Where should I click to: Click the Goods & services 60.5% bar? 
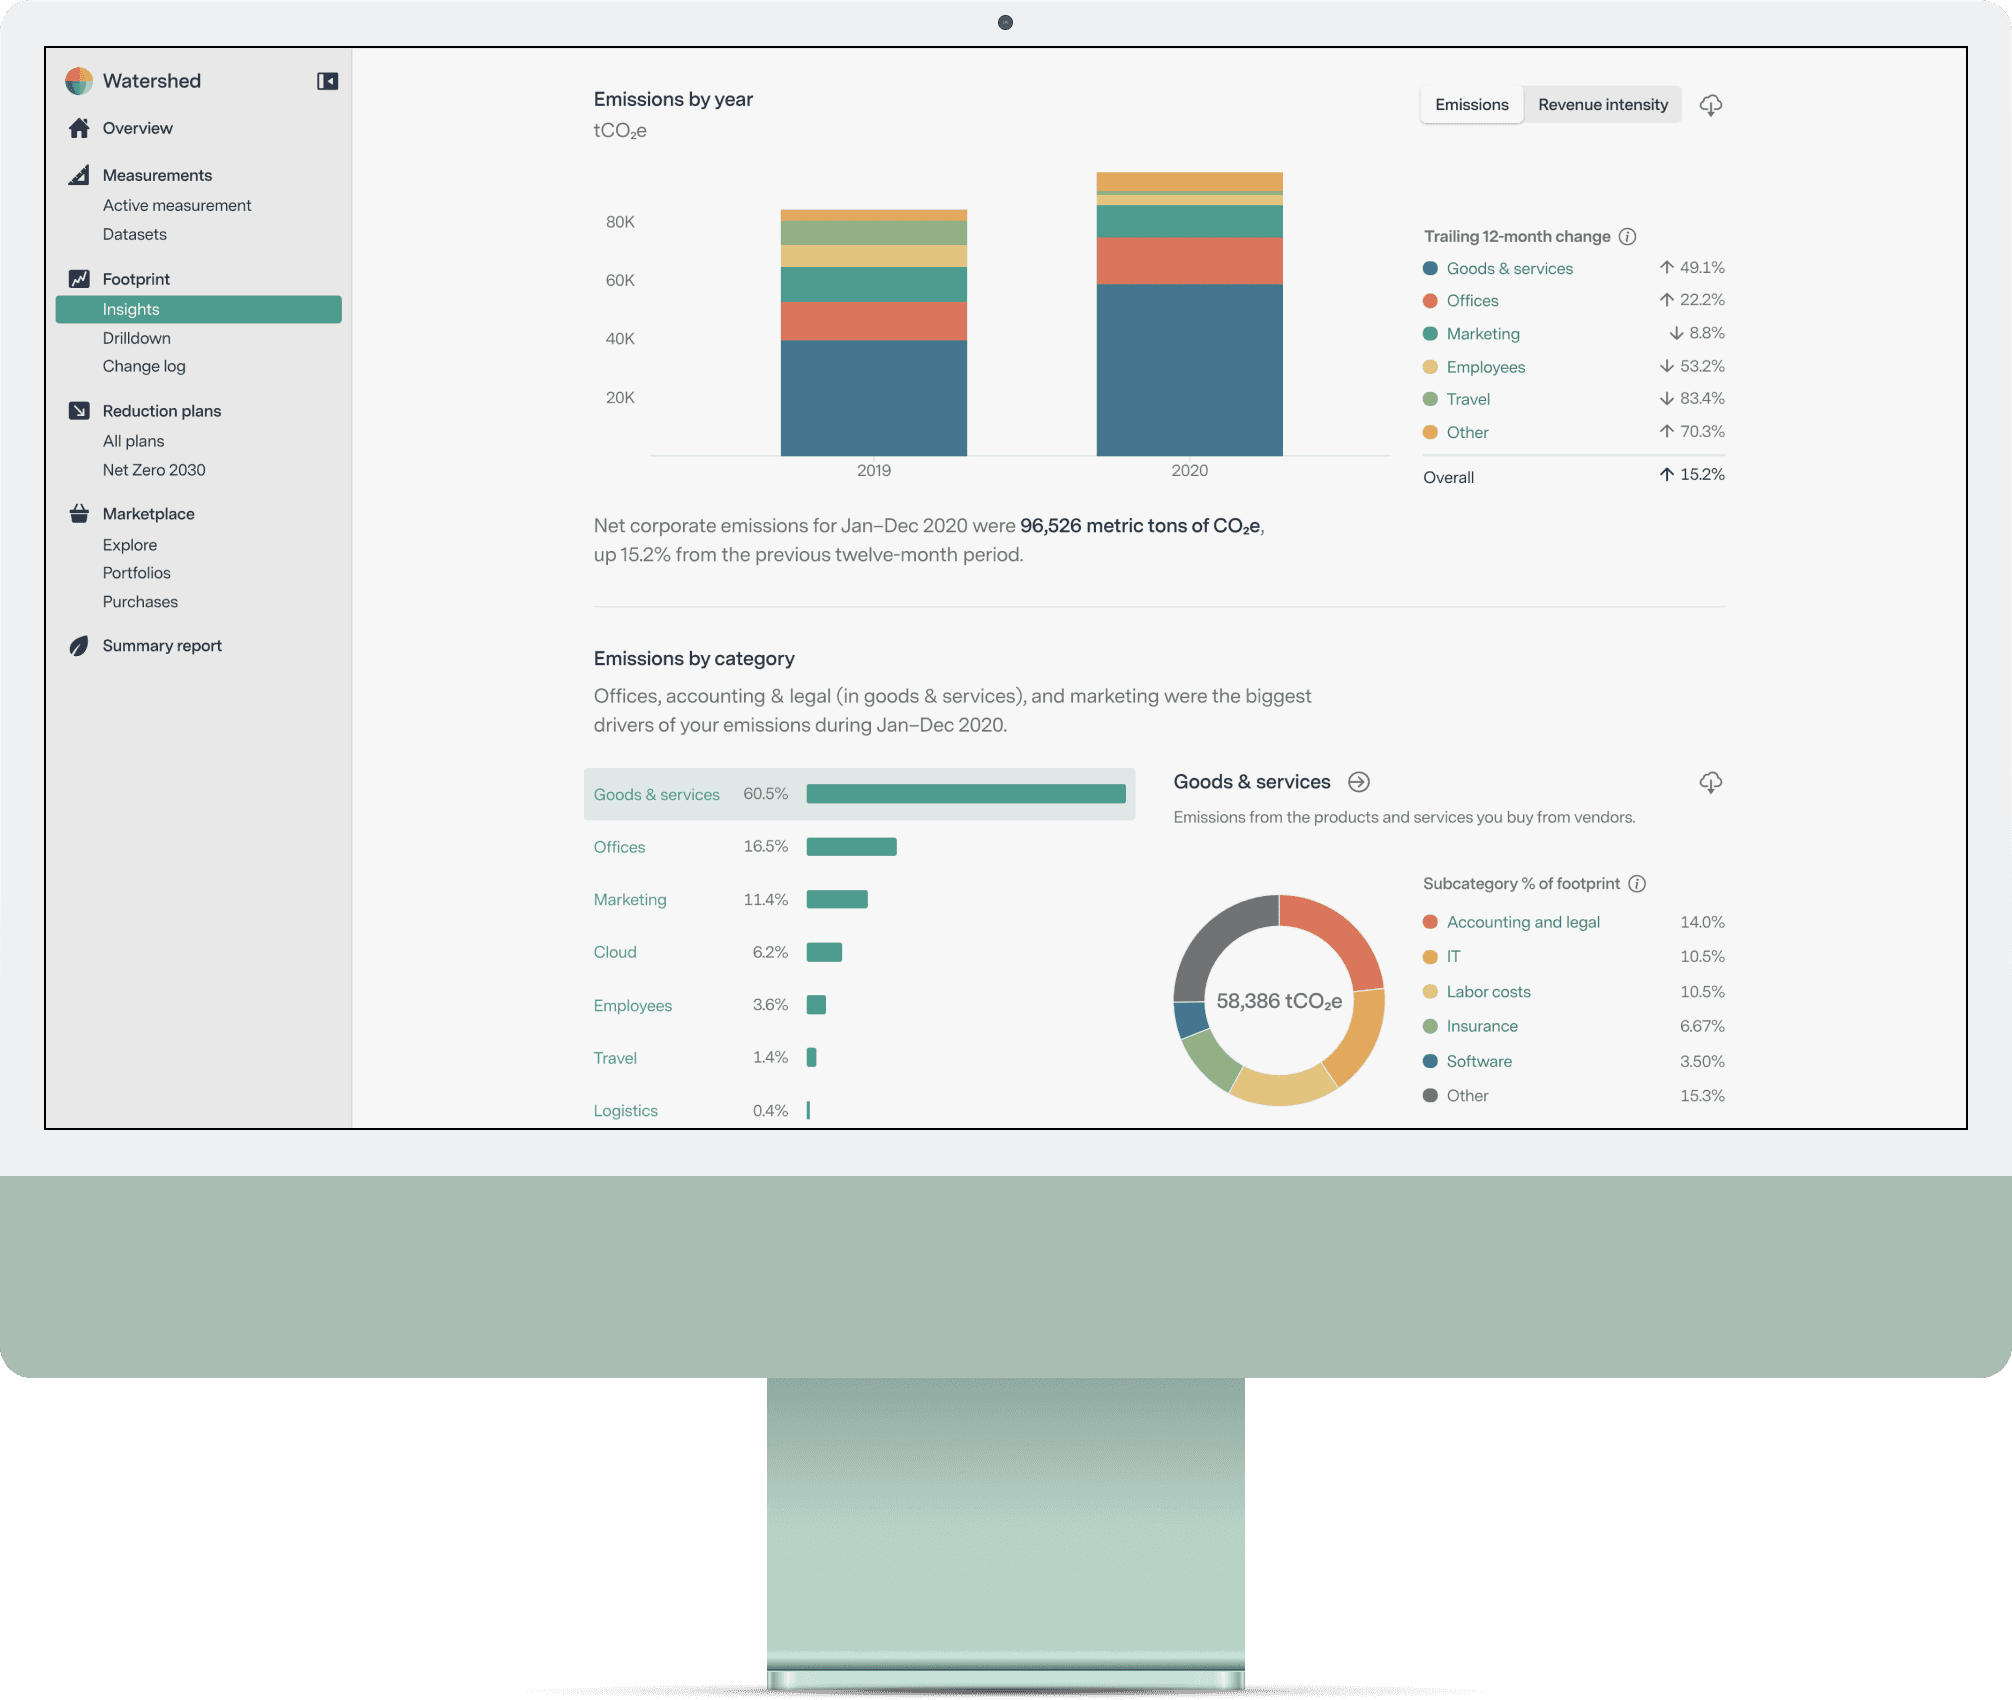(x=966, y=794)
